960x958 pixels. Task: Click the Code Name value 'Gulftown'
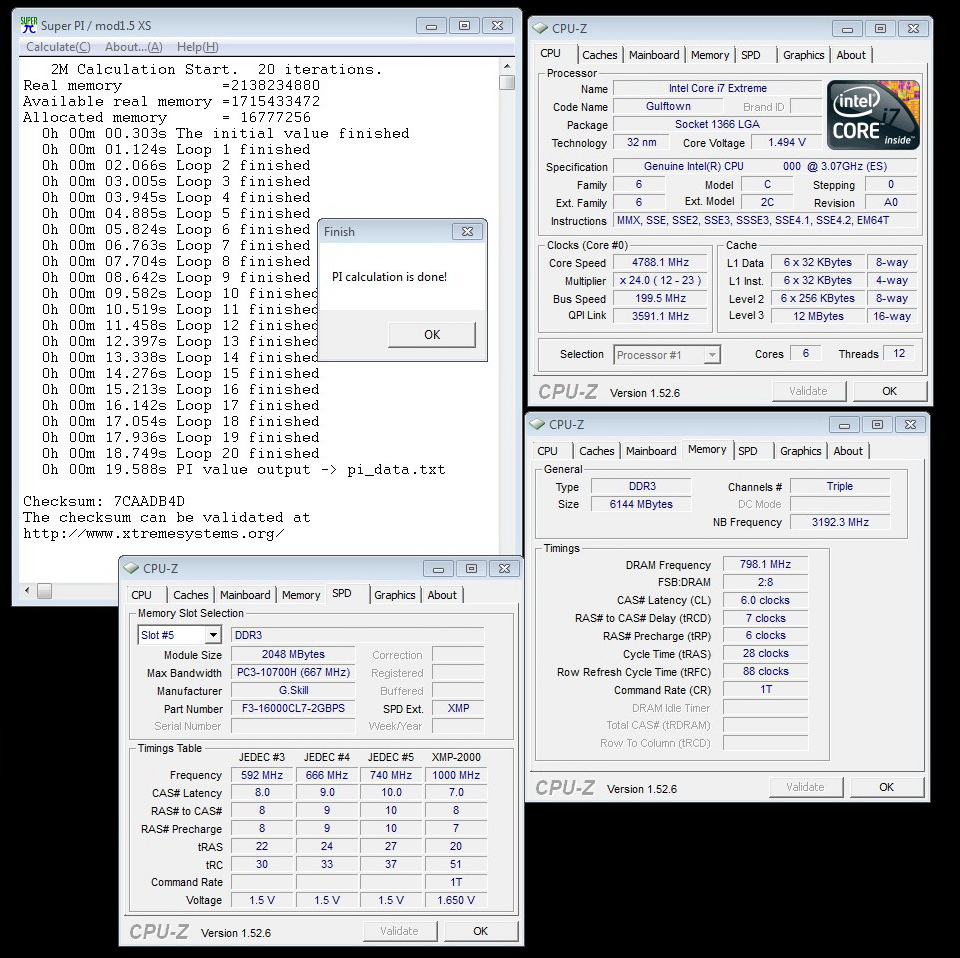668,107
